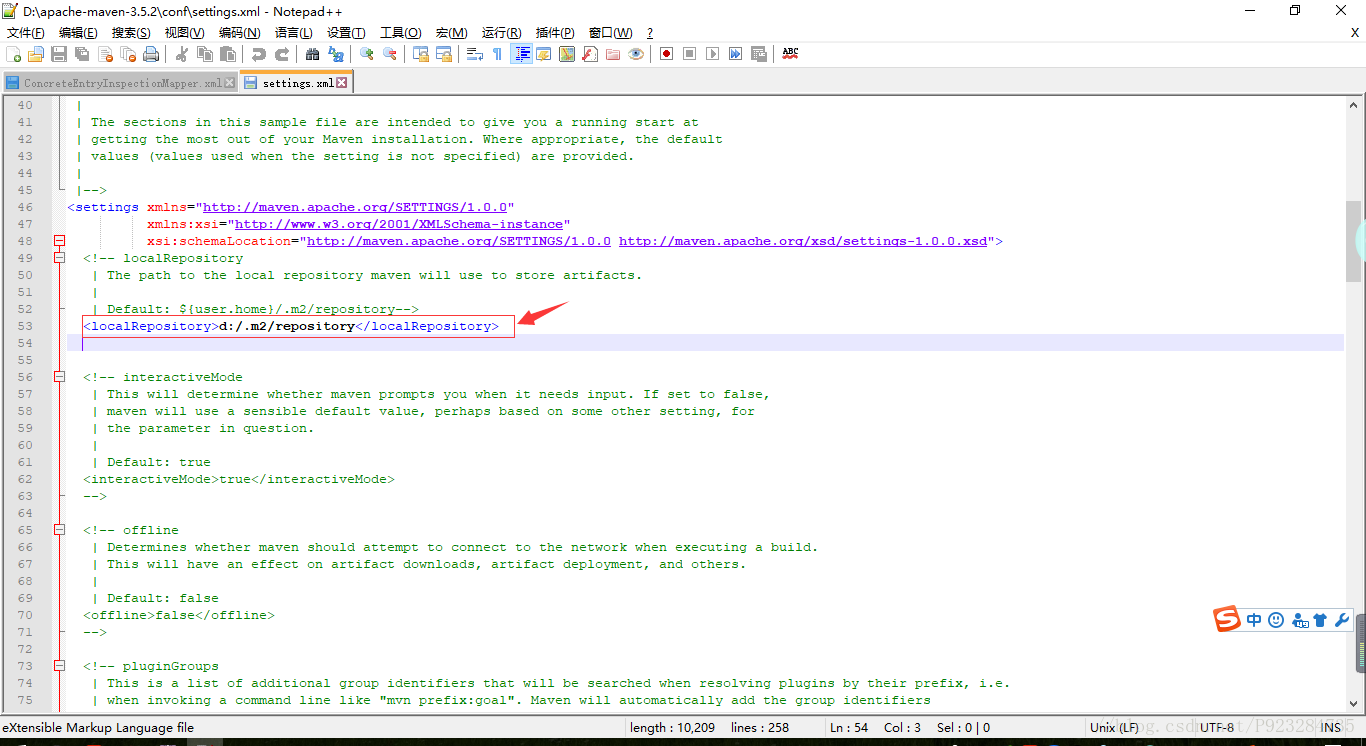Toggle show all characters pilcrow icon
Screen dimensions: 1366x746
click(x=498, y=54)
